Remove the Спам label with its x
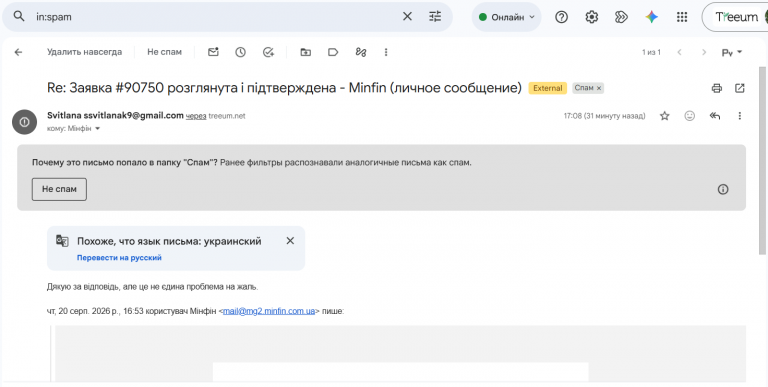Viewport: 768px width, 387px height. (599, 88)
